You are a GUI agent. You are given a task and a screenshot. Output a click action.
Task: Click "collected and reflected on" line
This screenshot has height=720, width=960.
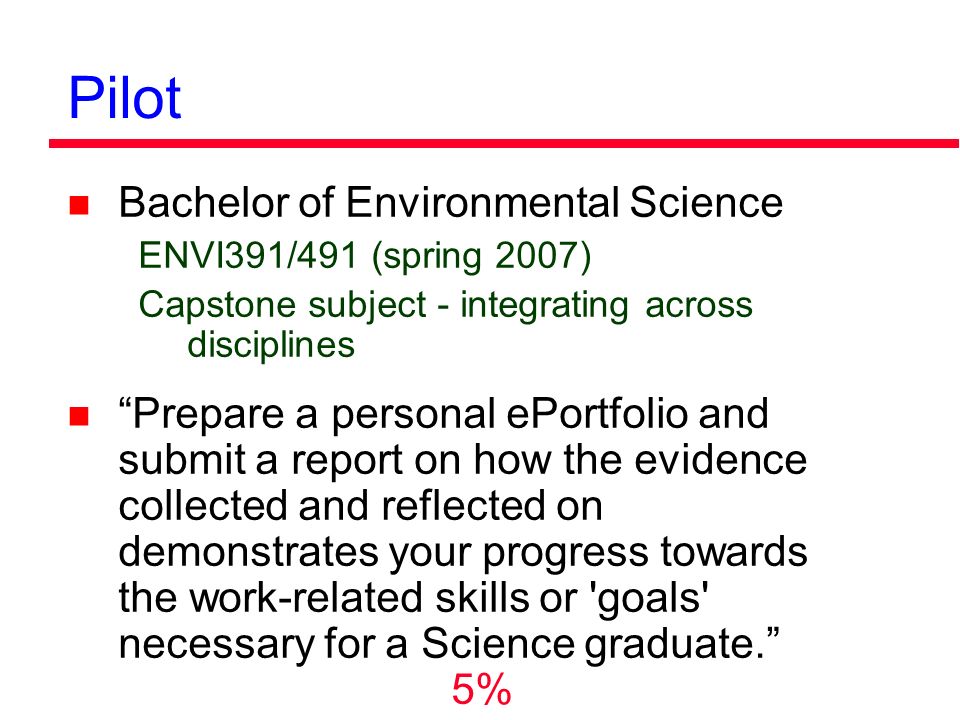pos(361,506)
